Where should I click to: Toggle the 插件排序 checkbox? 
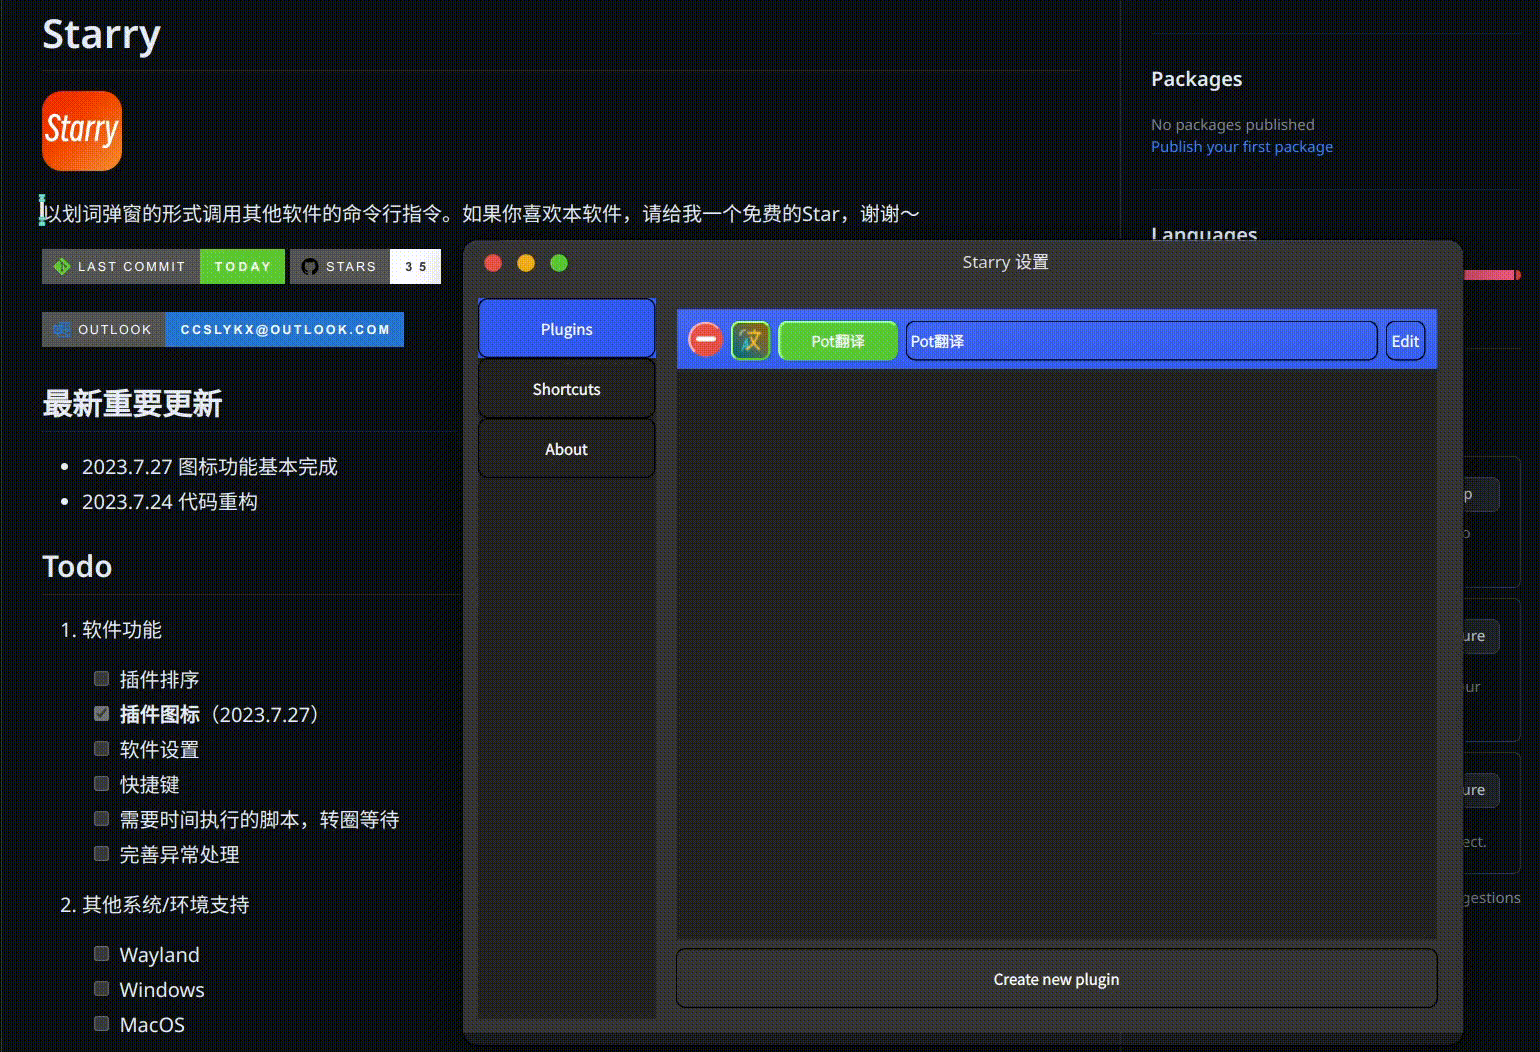click(x=101, y=679)
